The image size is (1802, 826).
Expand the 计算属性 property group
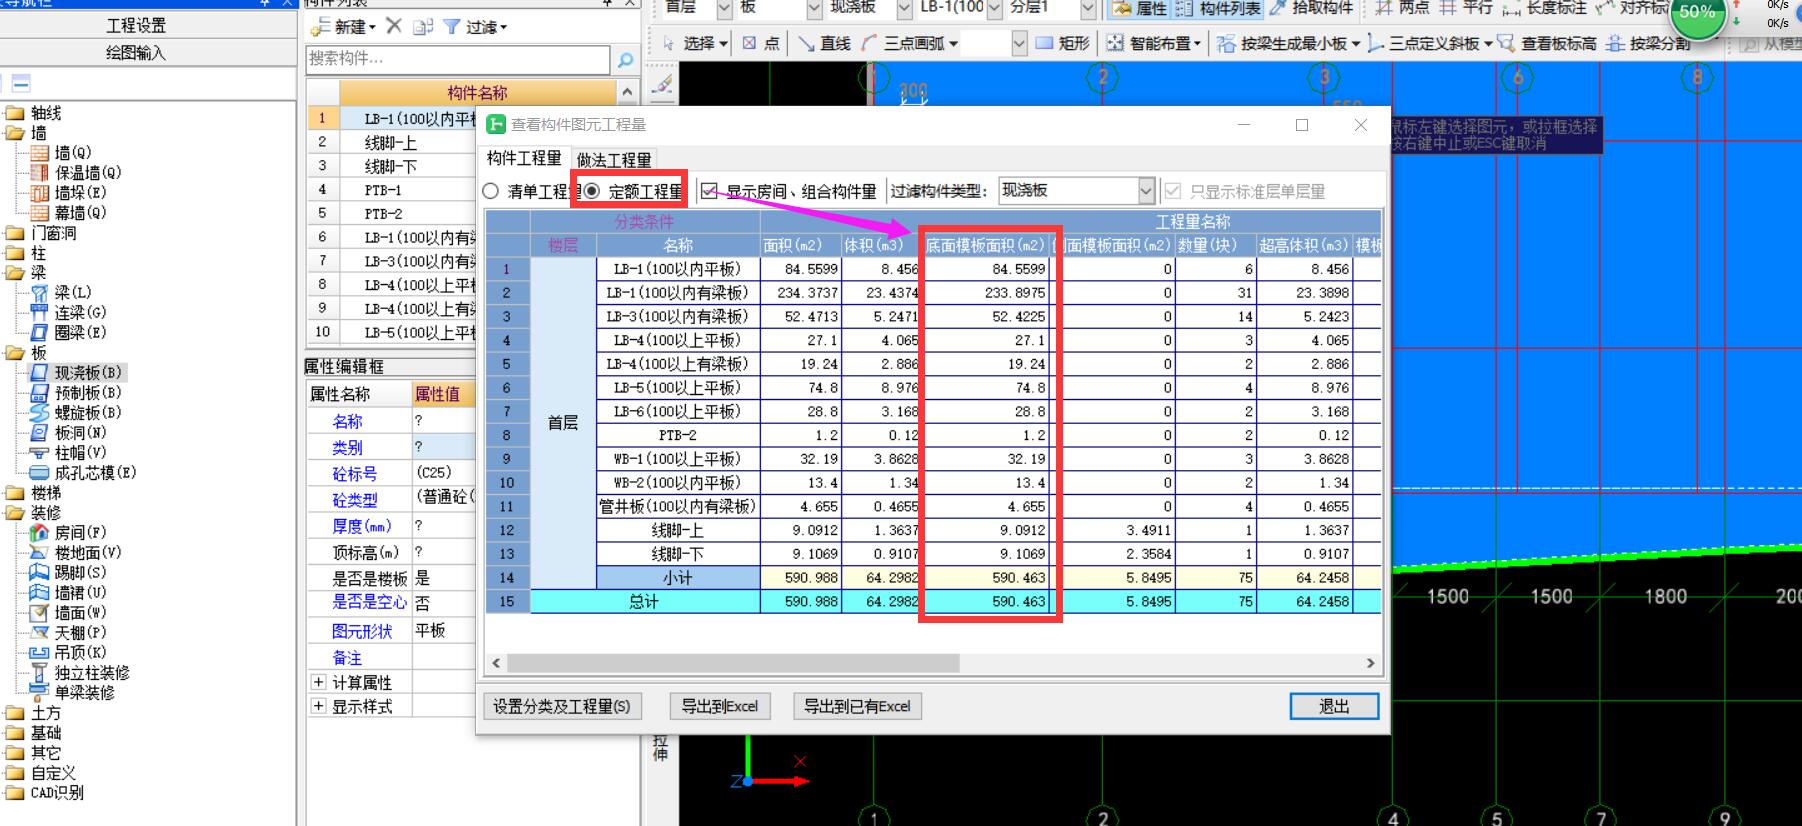319,682
